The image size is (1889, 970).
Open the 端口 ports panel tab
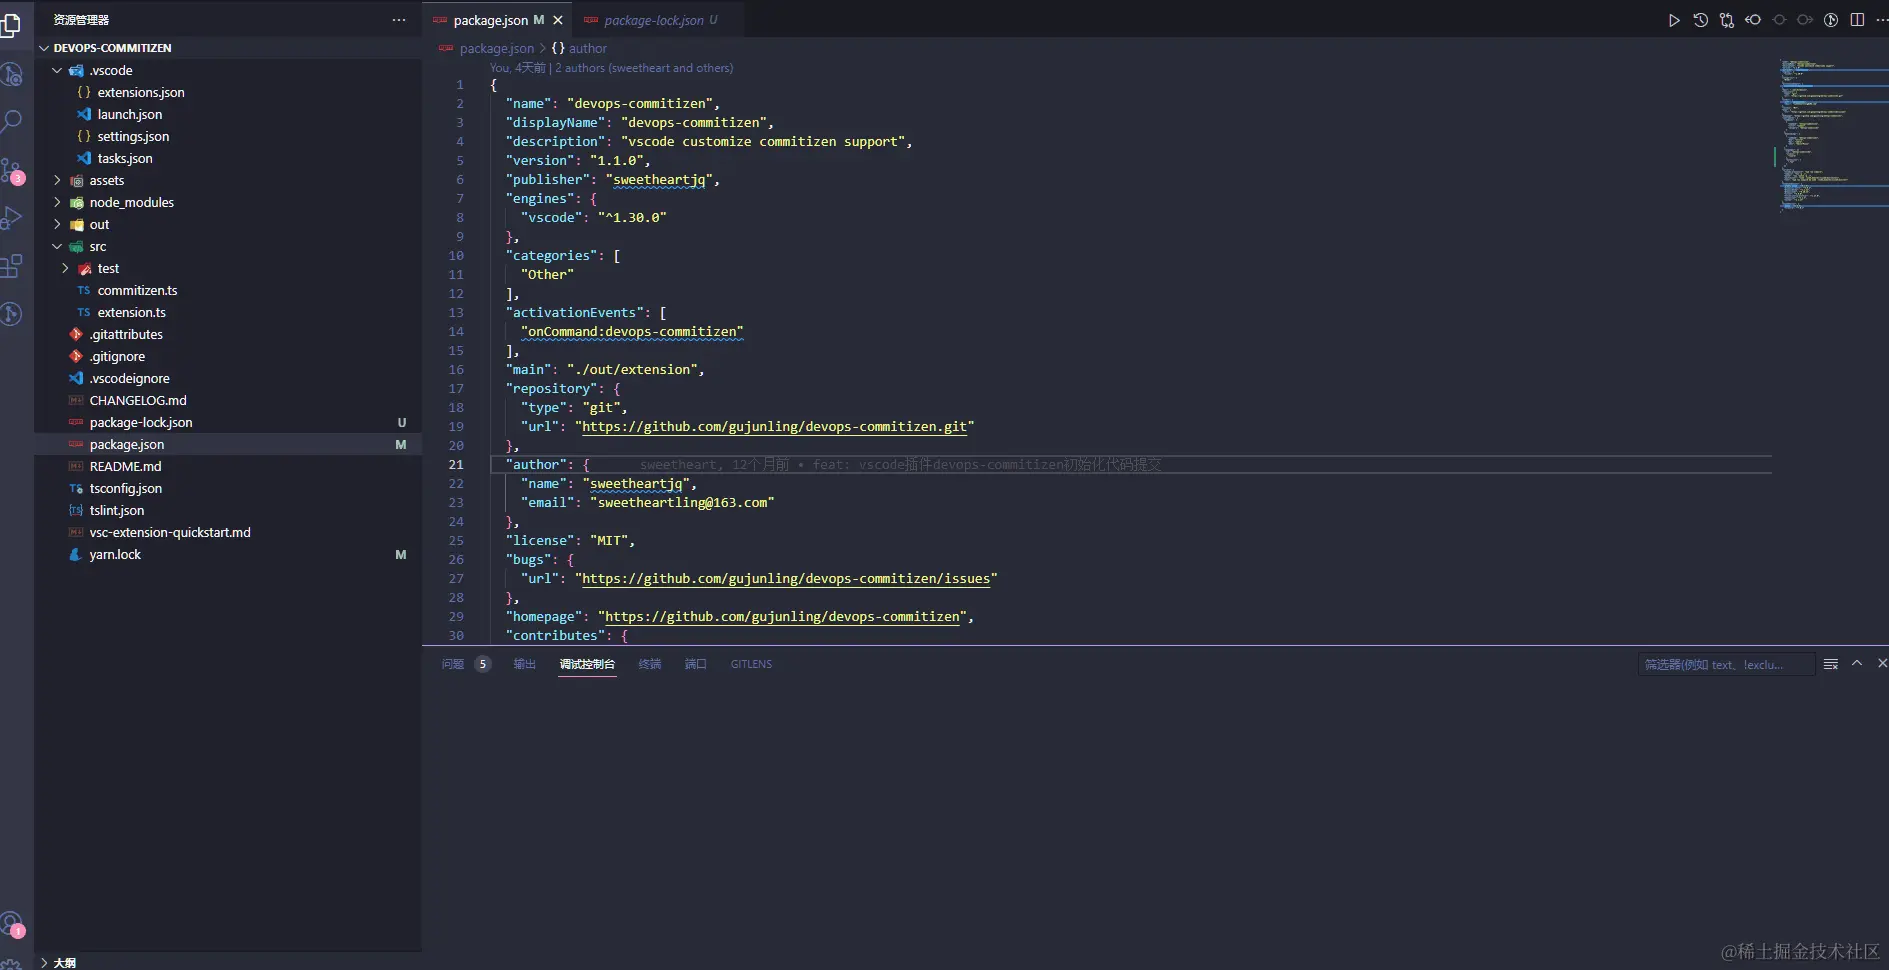pos(695,664)
